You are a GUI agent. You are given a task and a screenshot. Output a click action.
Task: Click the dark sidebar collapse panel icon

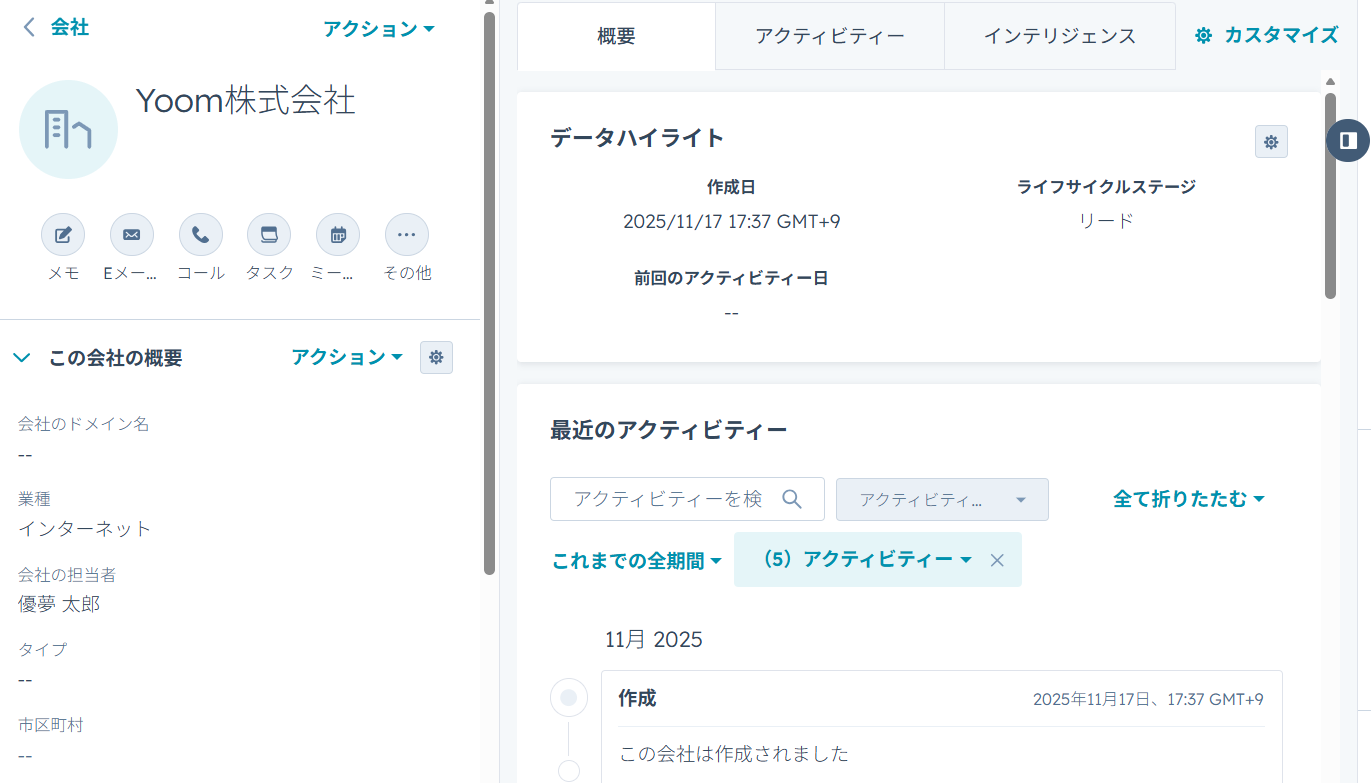point(1348,140)
